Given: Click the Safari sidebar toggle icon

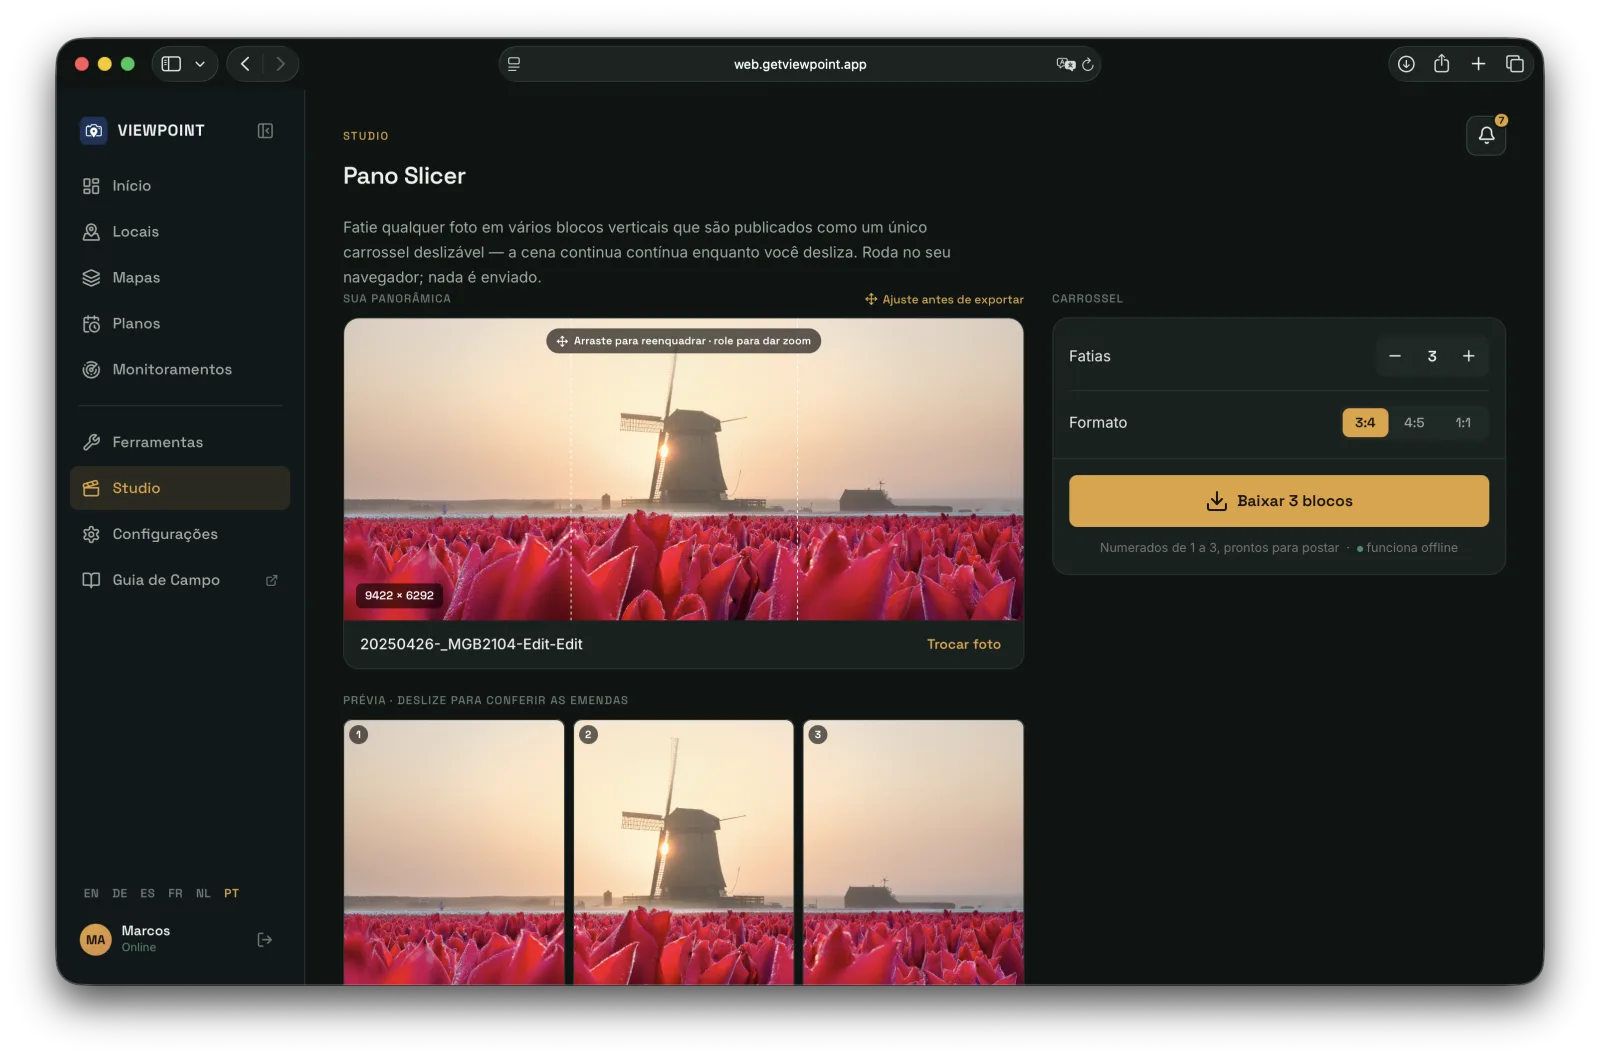Looking at the screenshot, I should pyautogui.click(x=171, y=64).
